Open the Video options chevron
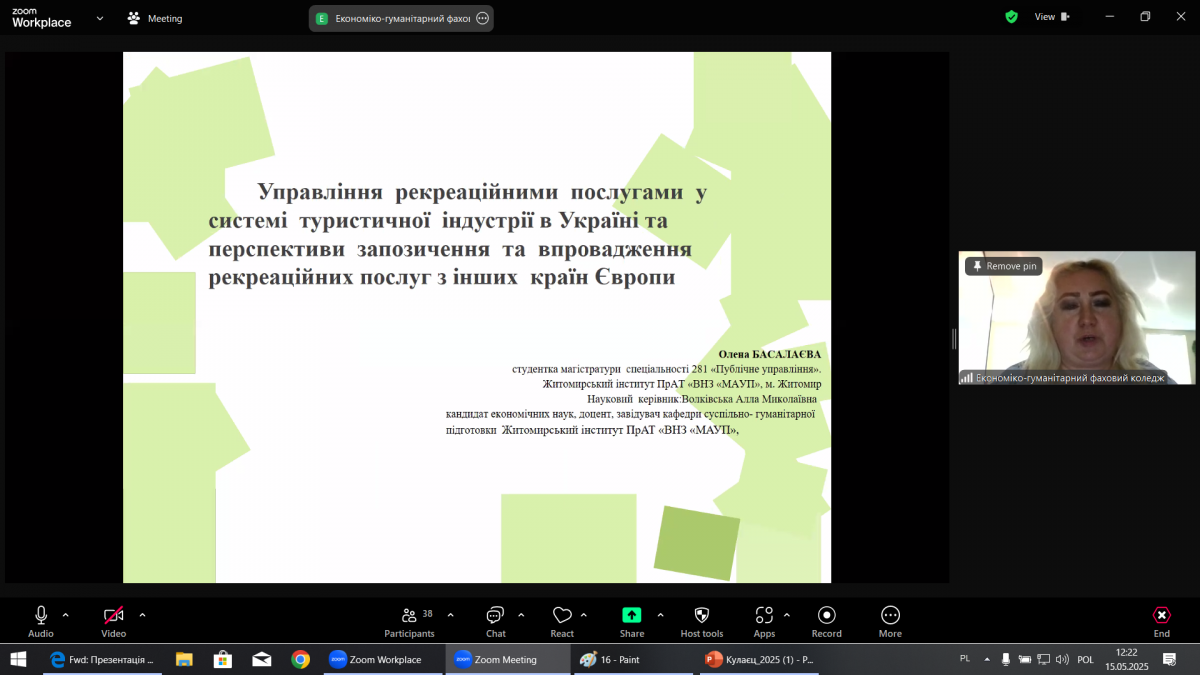This screenshot has height=675, width=1200. coord(141,617)
